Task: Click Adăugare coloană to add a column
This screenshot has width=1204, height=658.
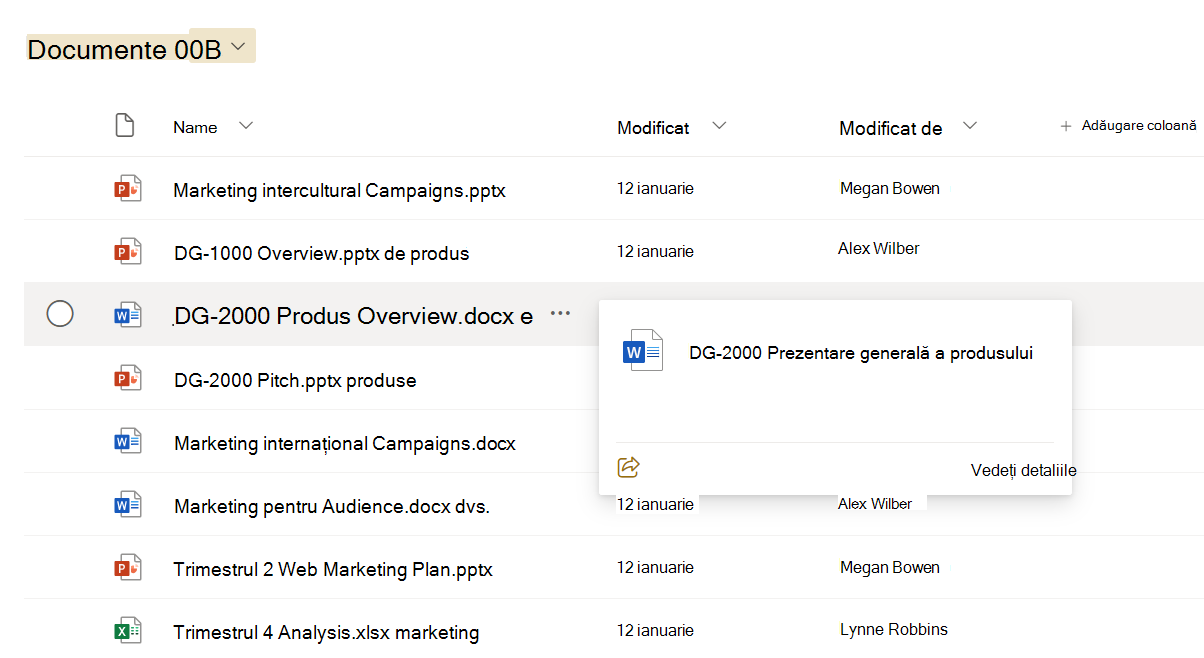Action: pyautogui.click(x=1128, y=126)
